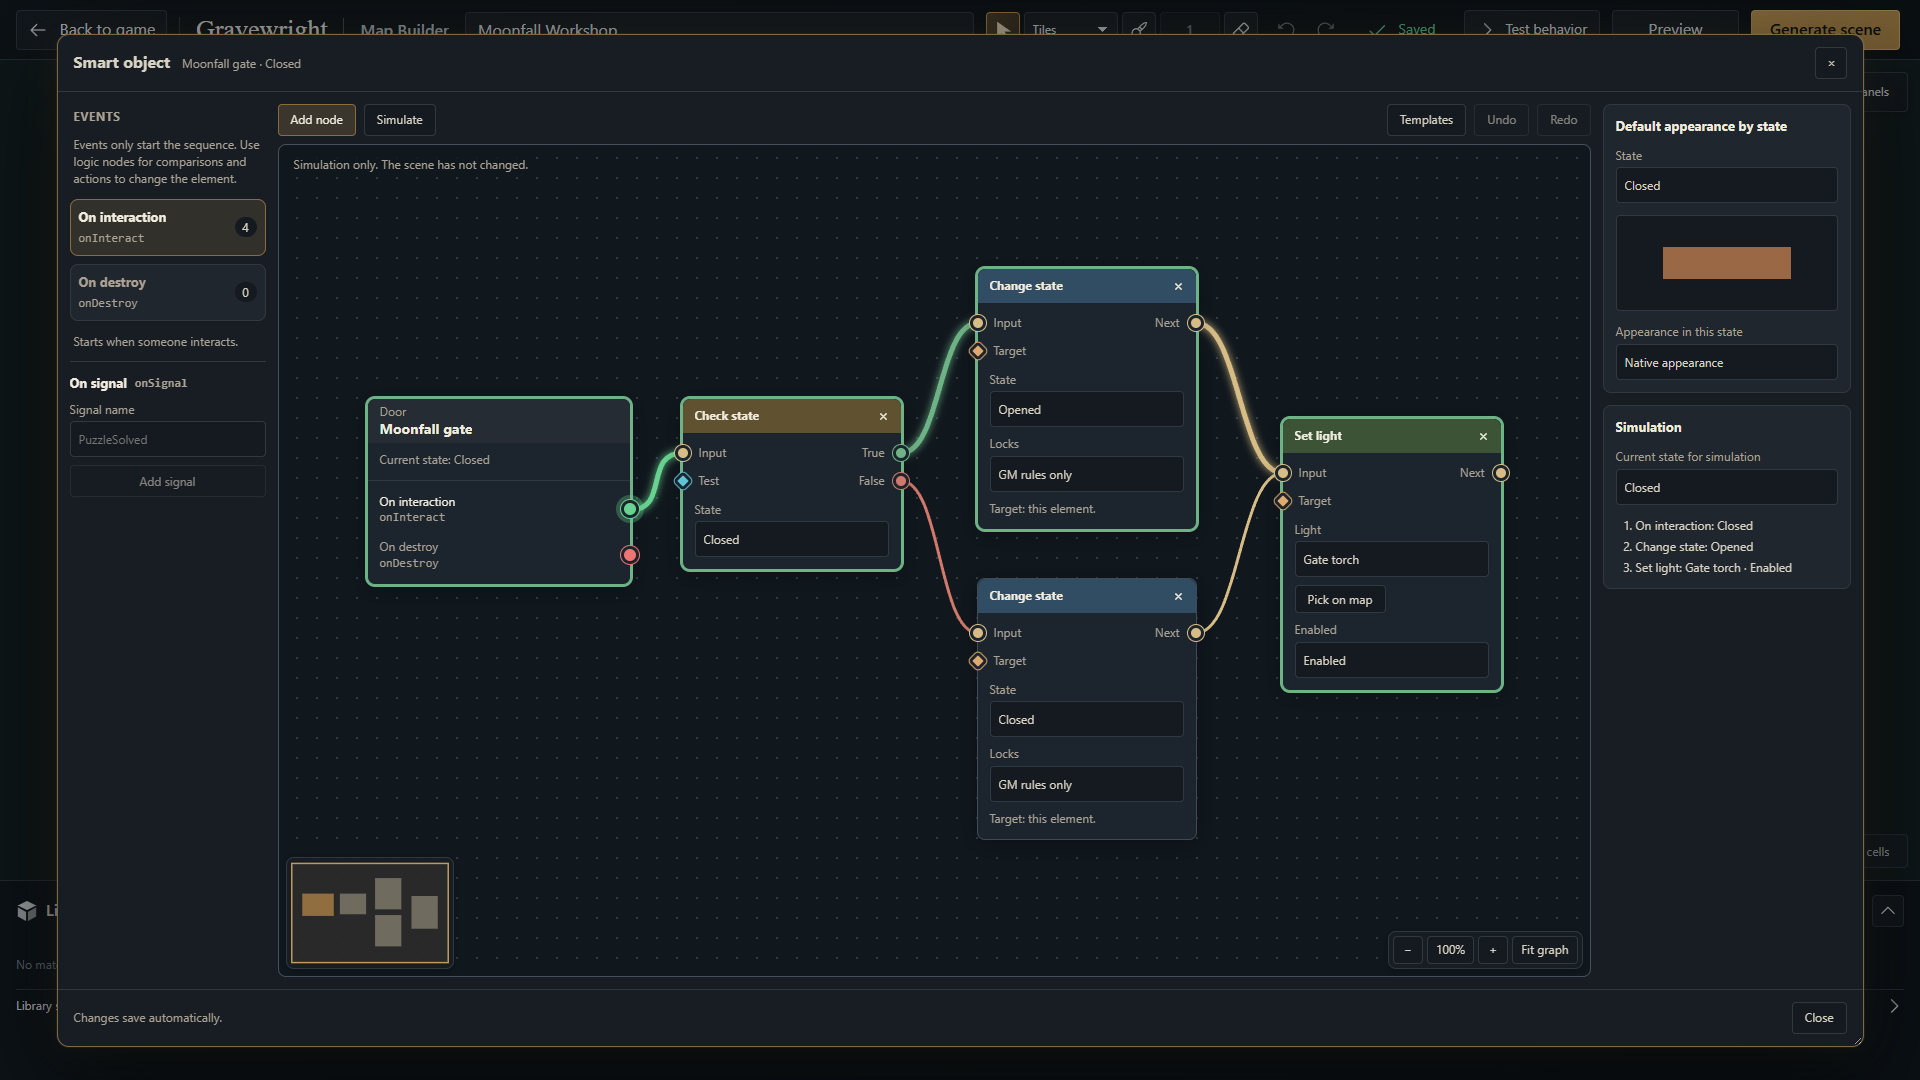The height and width of the screenshot is (1080, 1920).
Task: Click the Add node button
Action: pos(316,120)
